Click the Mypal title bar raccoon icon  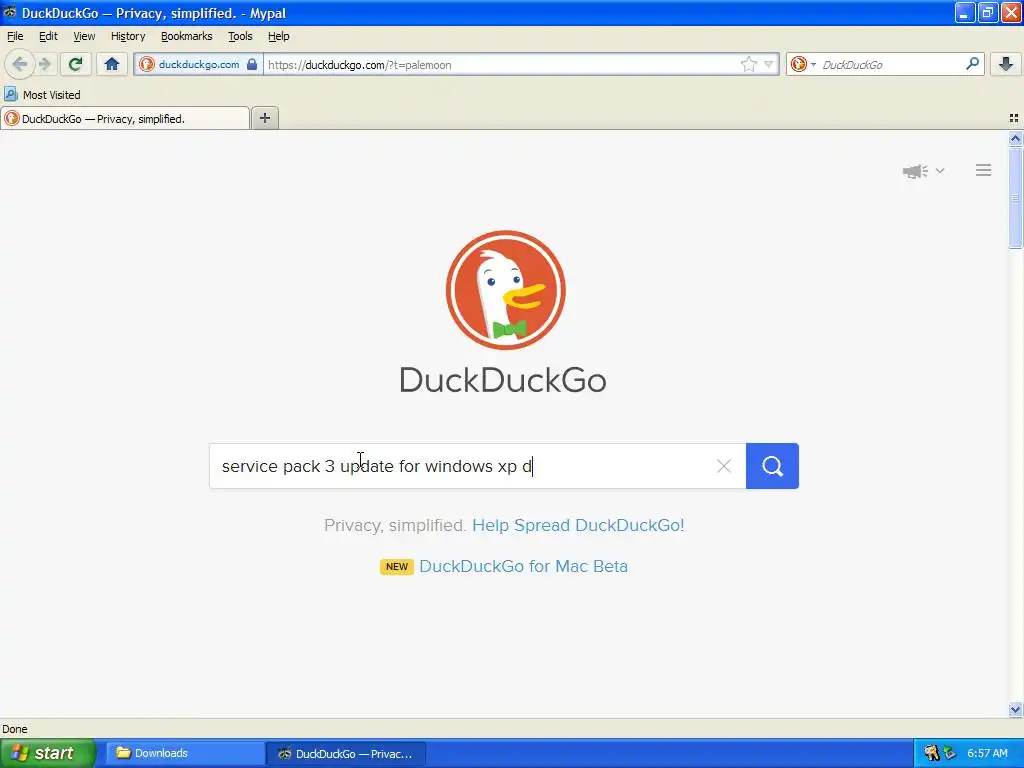click(10, 12)
